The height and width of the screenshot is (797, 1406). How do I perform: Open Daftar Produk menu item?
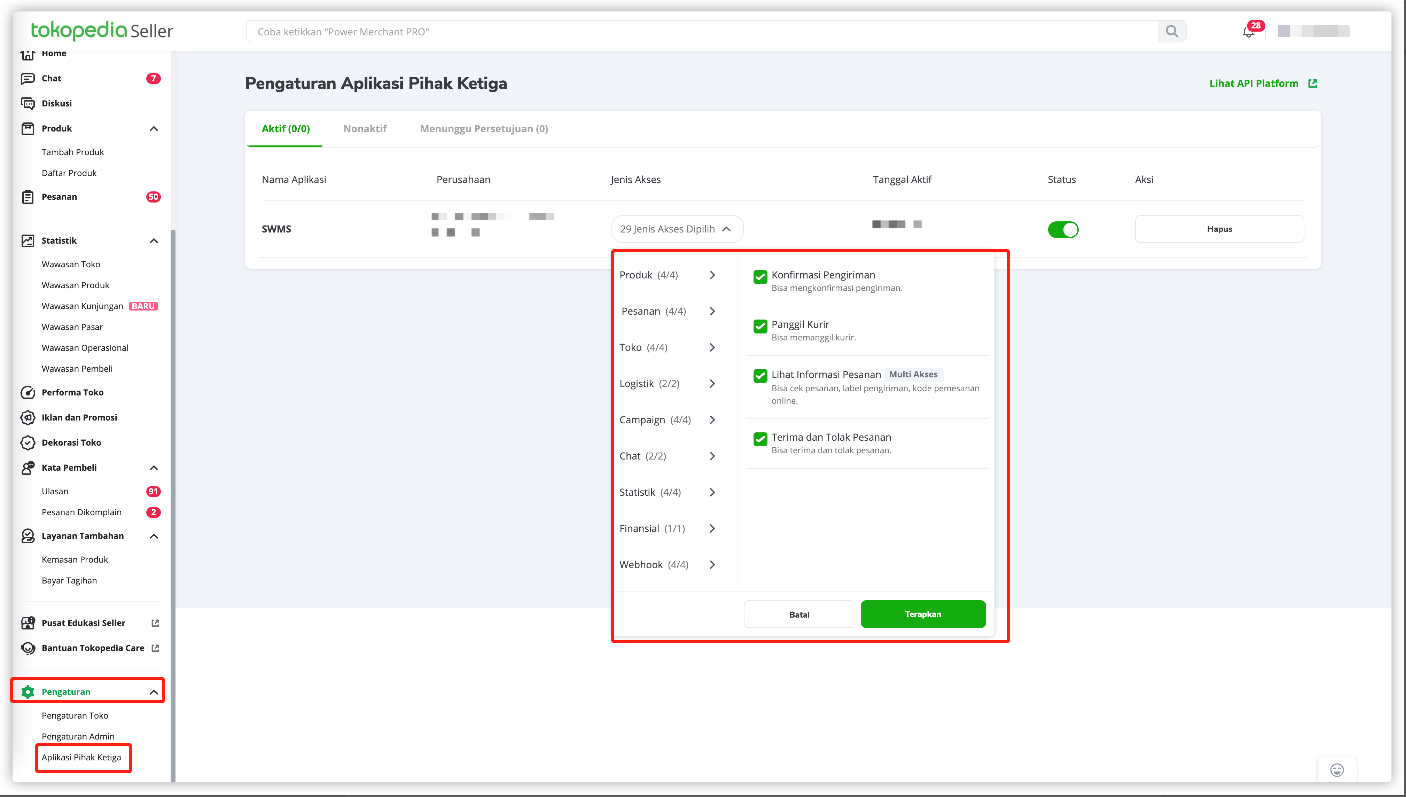[69, 173]
